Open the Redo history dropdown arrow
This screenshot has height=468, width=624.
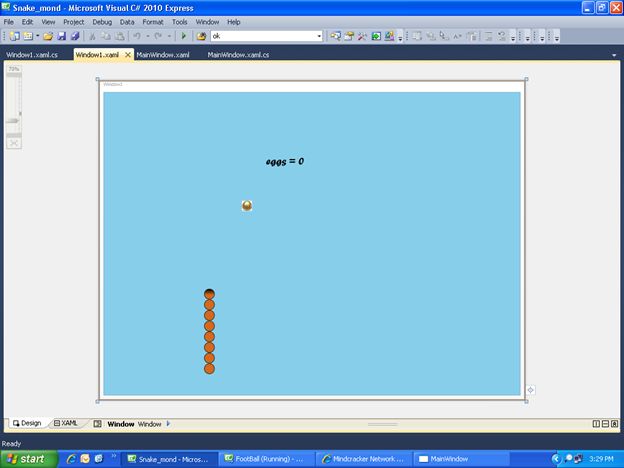(x=169, y=36)
